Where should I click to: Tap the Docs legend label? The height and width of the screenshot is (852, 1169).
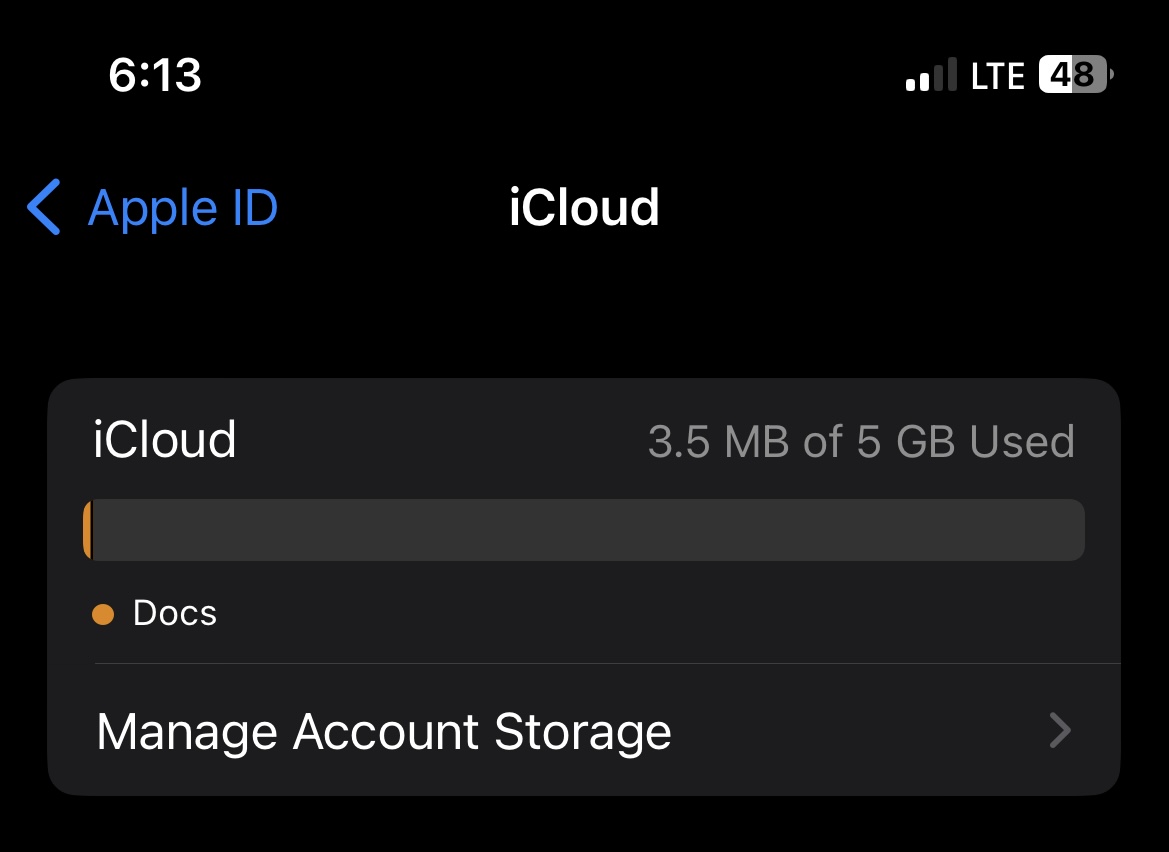[174, 613]
